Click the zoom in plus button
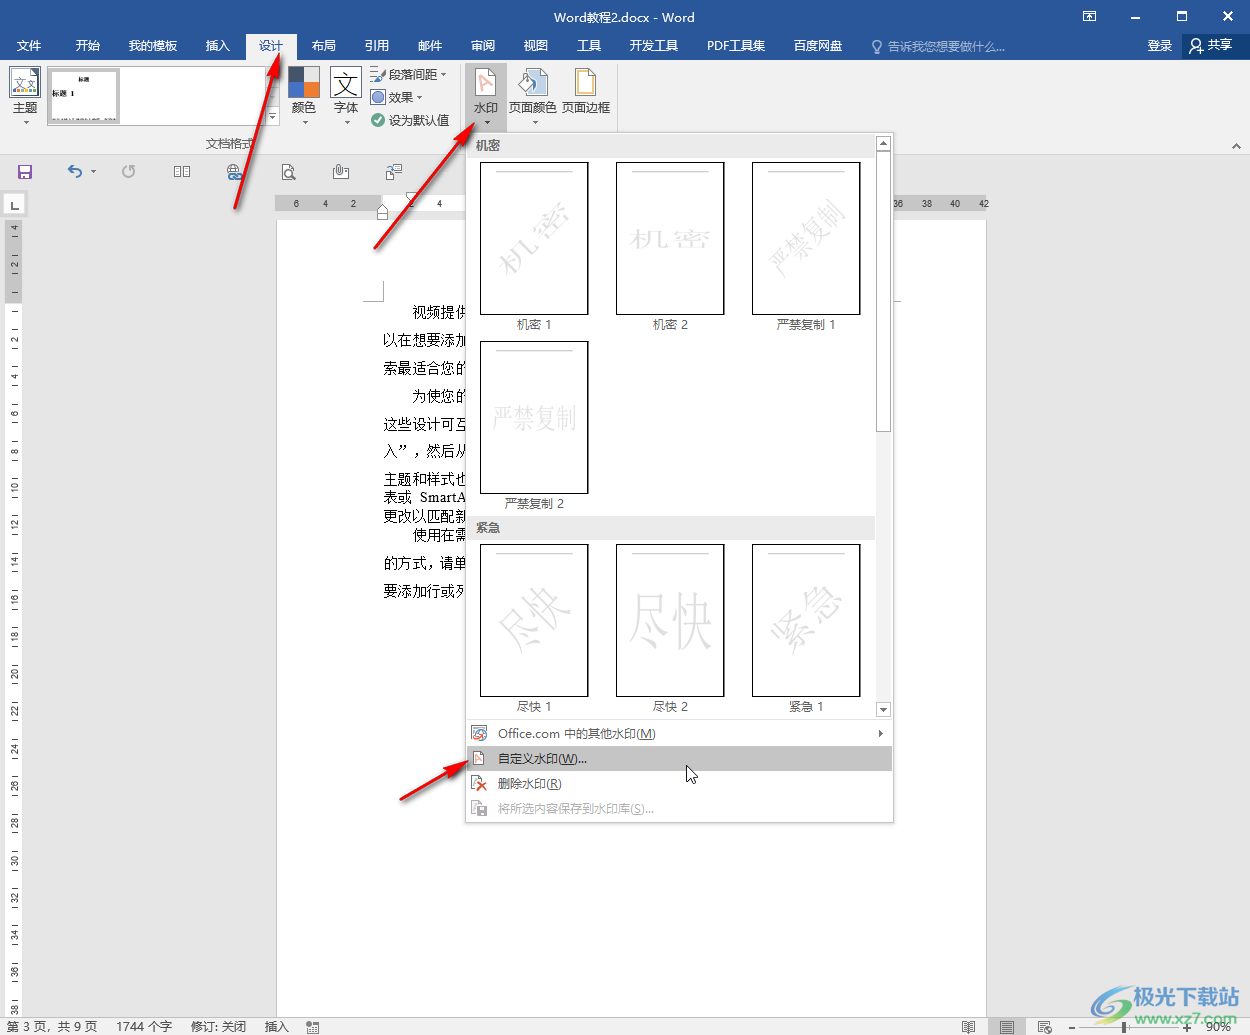 (1187, 1027)
